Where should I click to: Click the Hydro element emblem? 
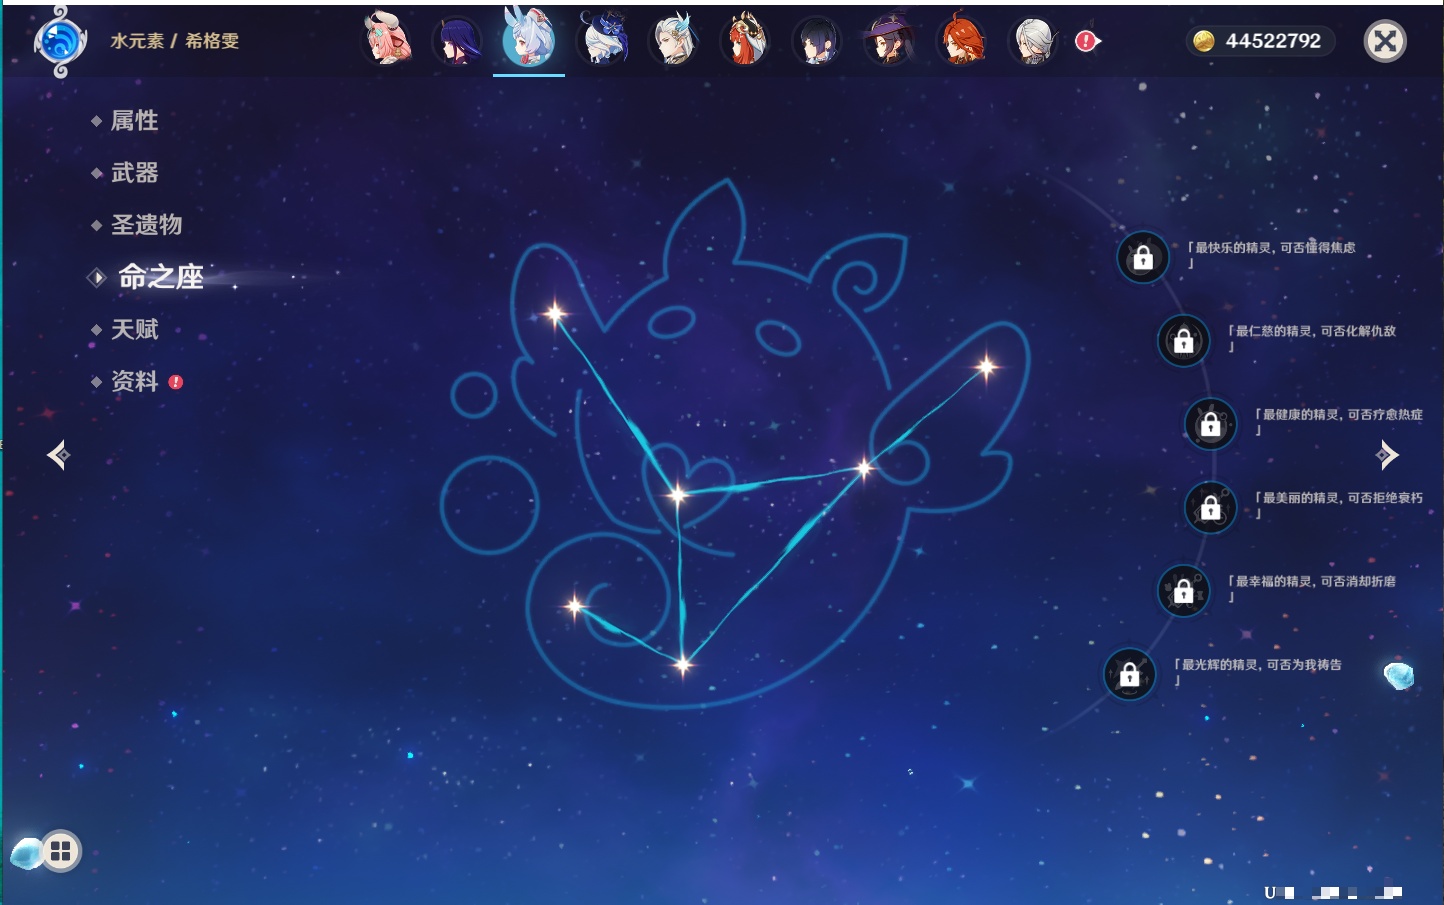[60, 41]
